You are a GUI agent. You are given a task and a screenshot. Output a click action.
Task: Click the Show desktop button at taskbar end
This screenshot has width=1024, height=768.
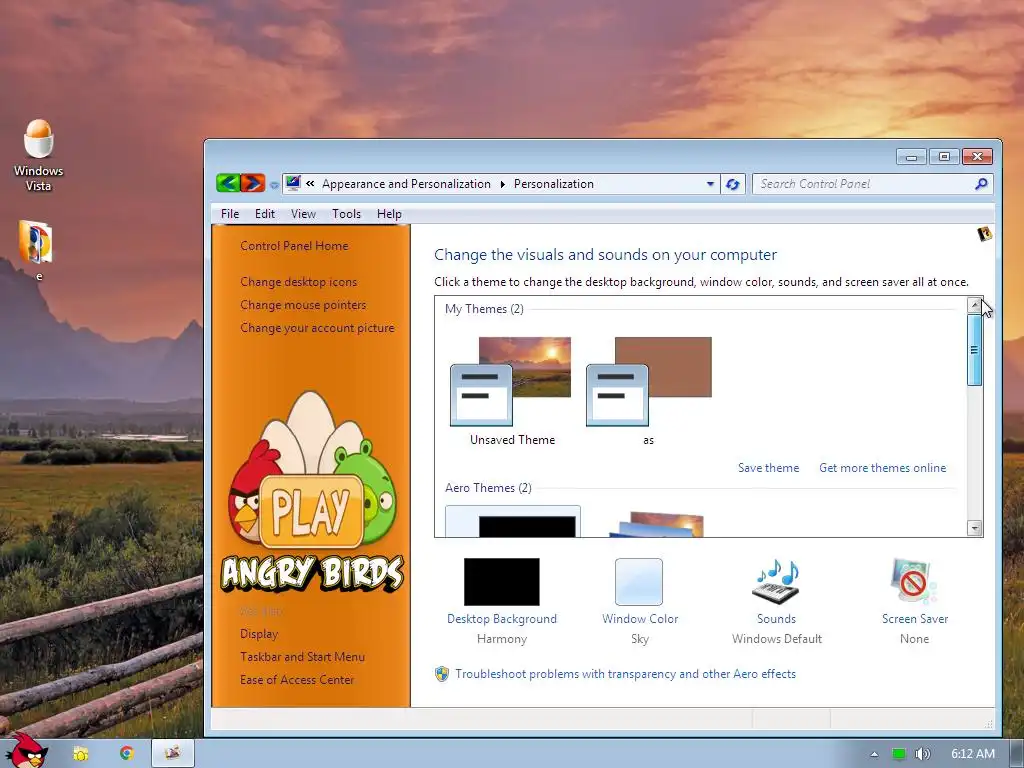1016,754
